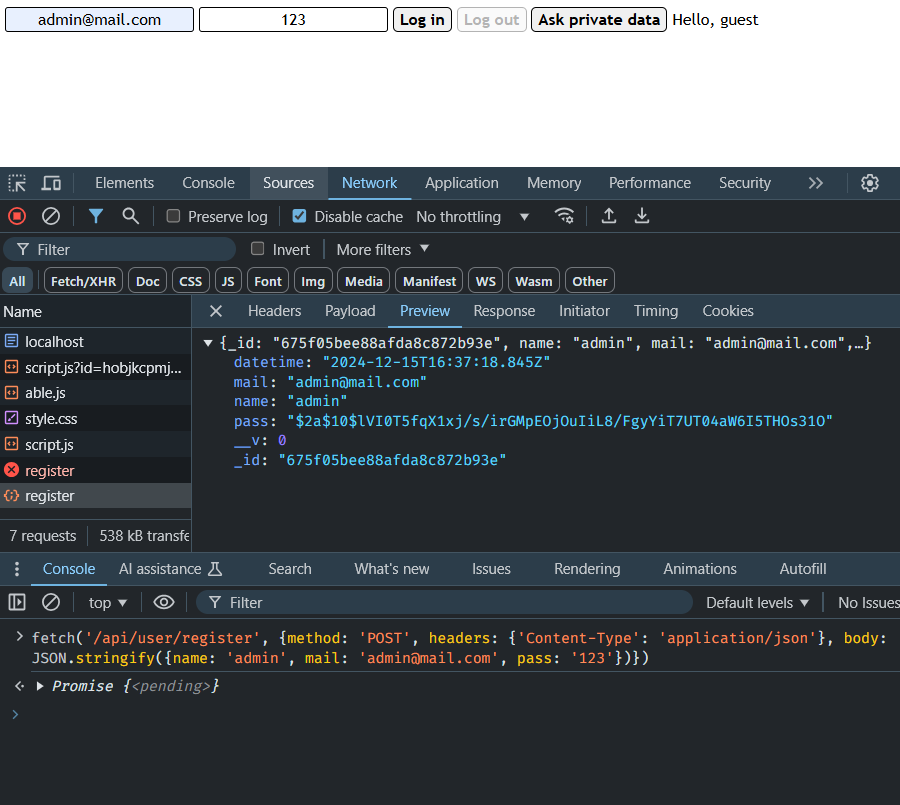This screenshot has height=805, width=900.
Task: Filter requests by Img type
Action: point(313,281)
